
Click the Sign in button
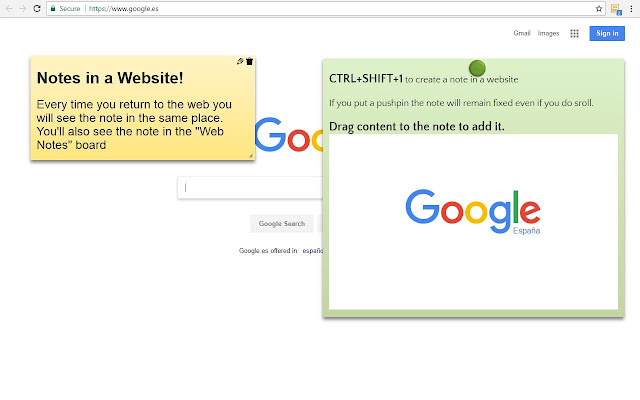click(607, 33)
